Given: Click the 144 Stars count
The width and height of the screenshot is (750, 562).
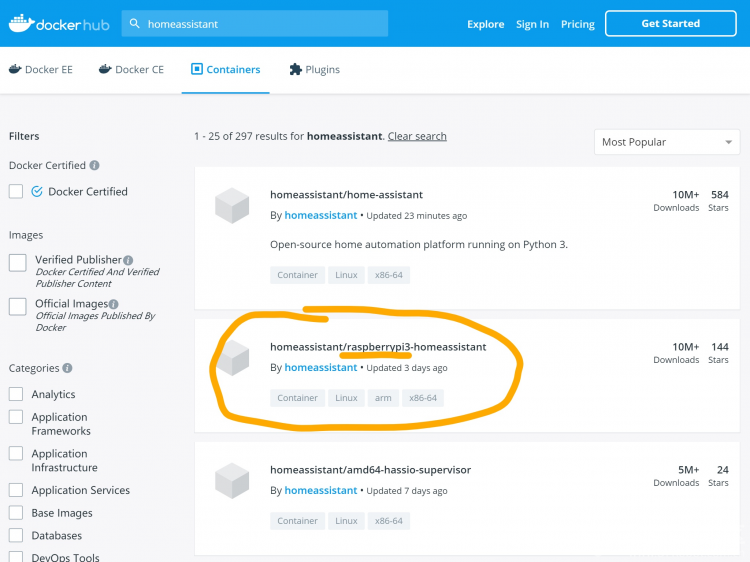Looking at the screenshot, I should tap(719, 353).
